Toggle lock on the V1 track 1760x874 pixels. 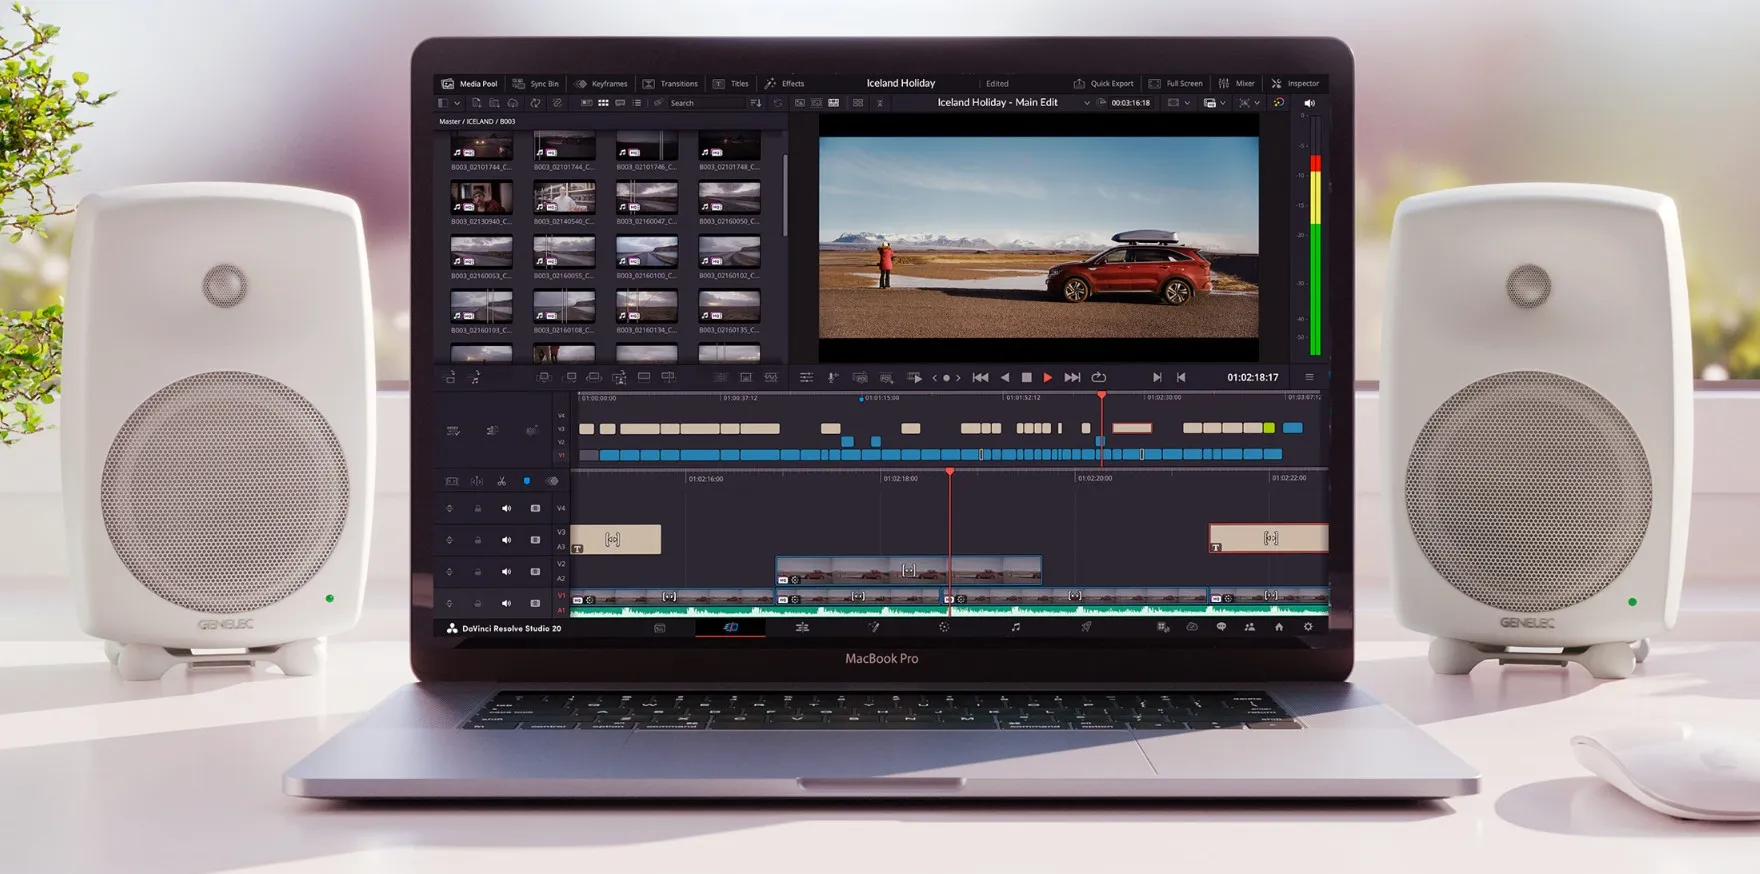pos(478,603)
